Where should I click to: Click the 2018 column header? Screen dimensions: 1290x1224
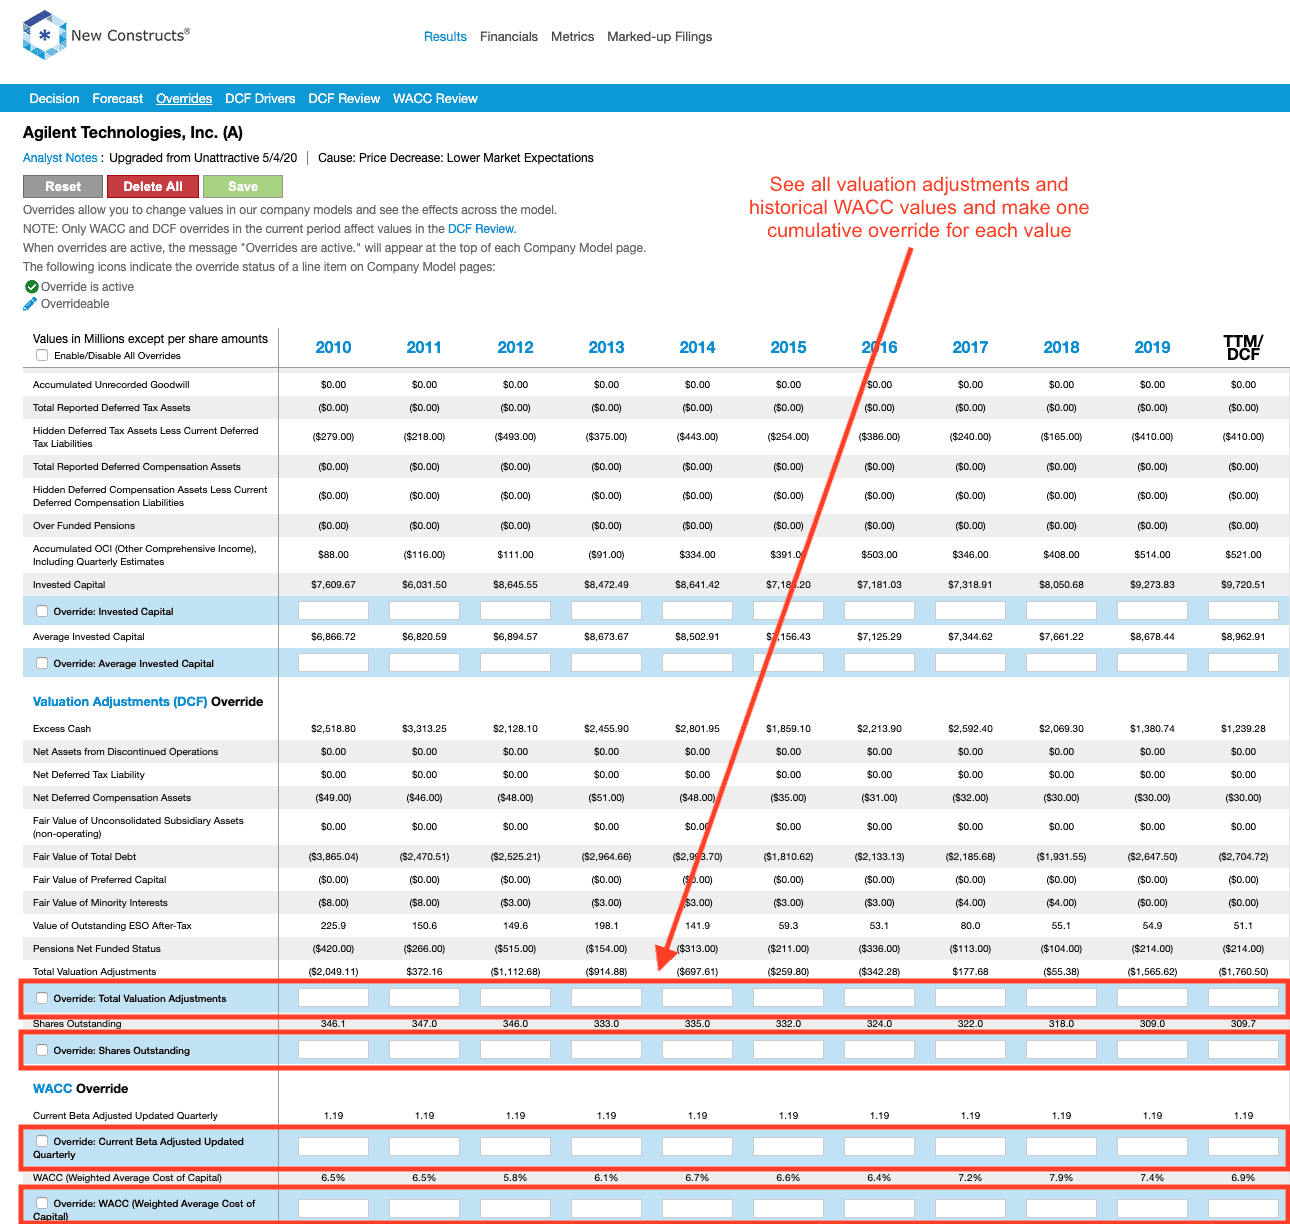tap(1061, 347)
